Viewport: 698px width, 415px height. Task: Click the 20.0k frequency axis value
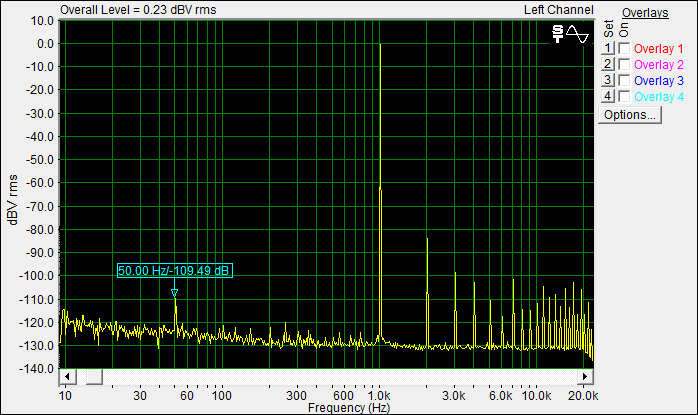pos(583,395)
